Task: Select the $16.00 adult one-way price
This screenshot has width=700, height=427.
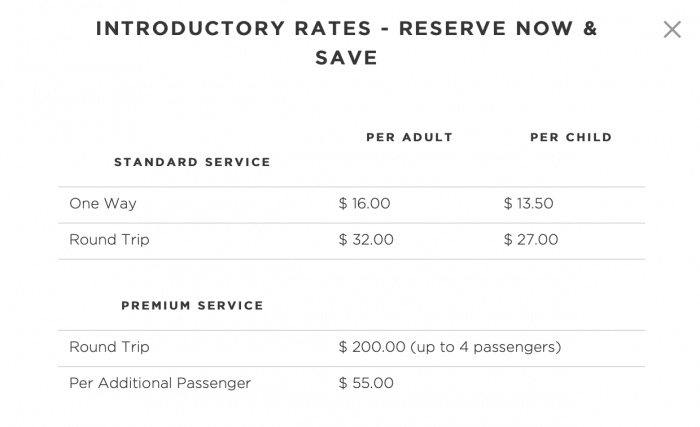Action: [364, 204]
